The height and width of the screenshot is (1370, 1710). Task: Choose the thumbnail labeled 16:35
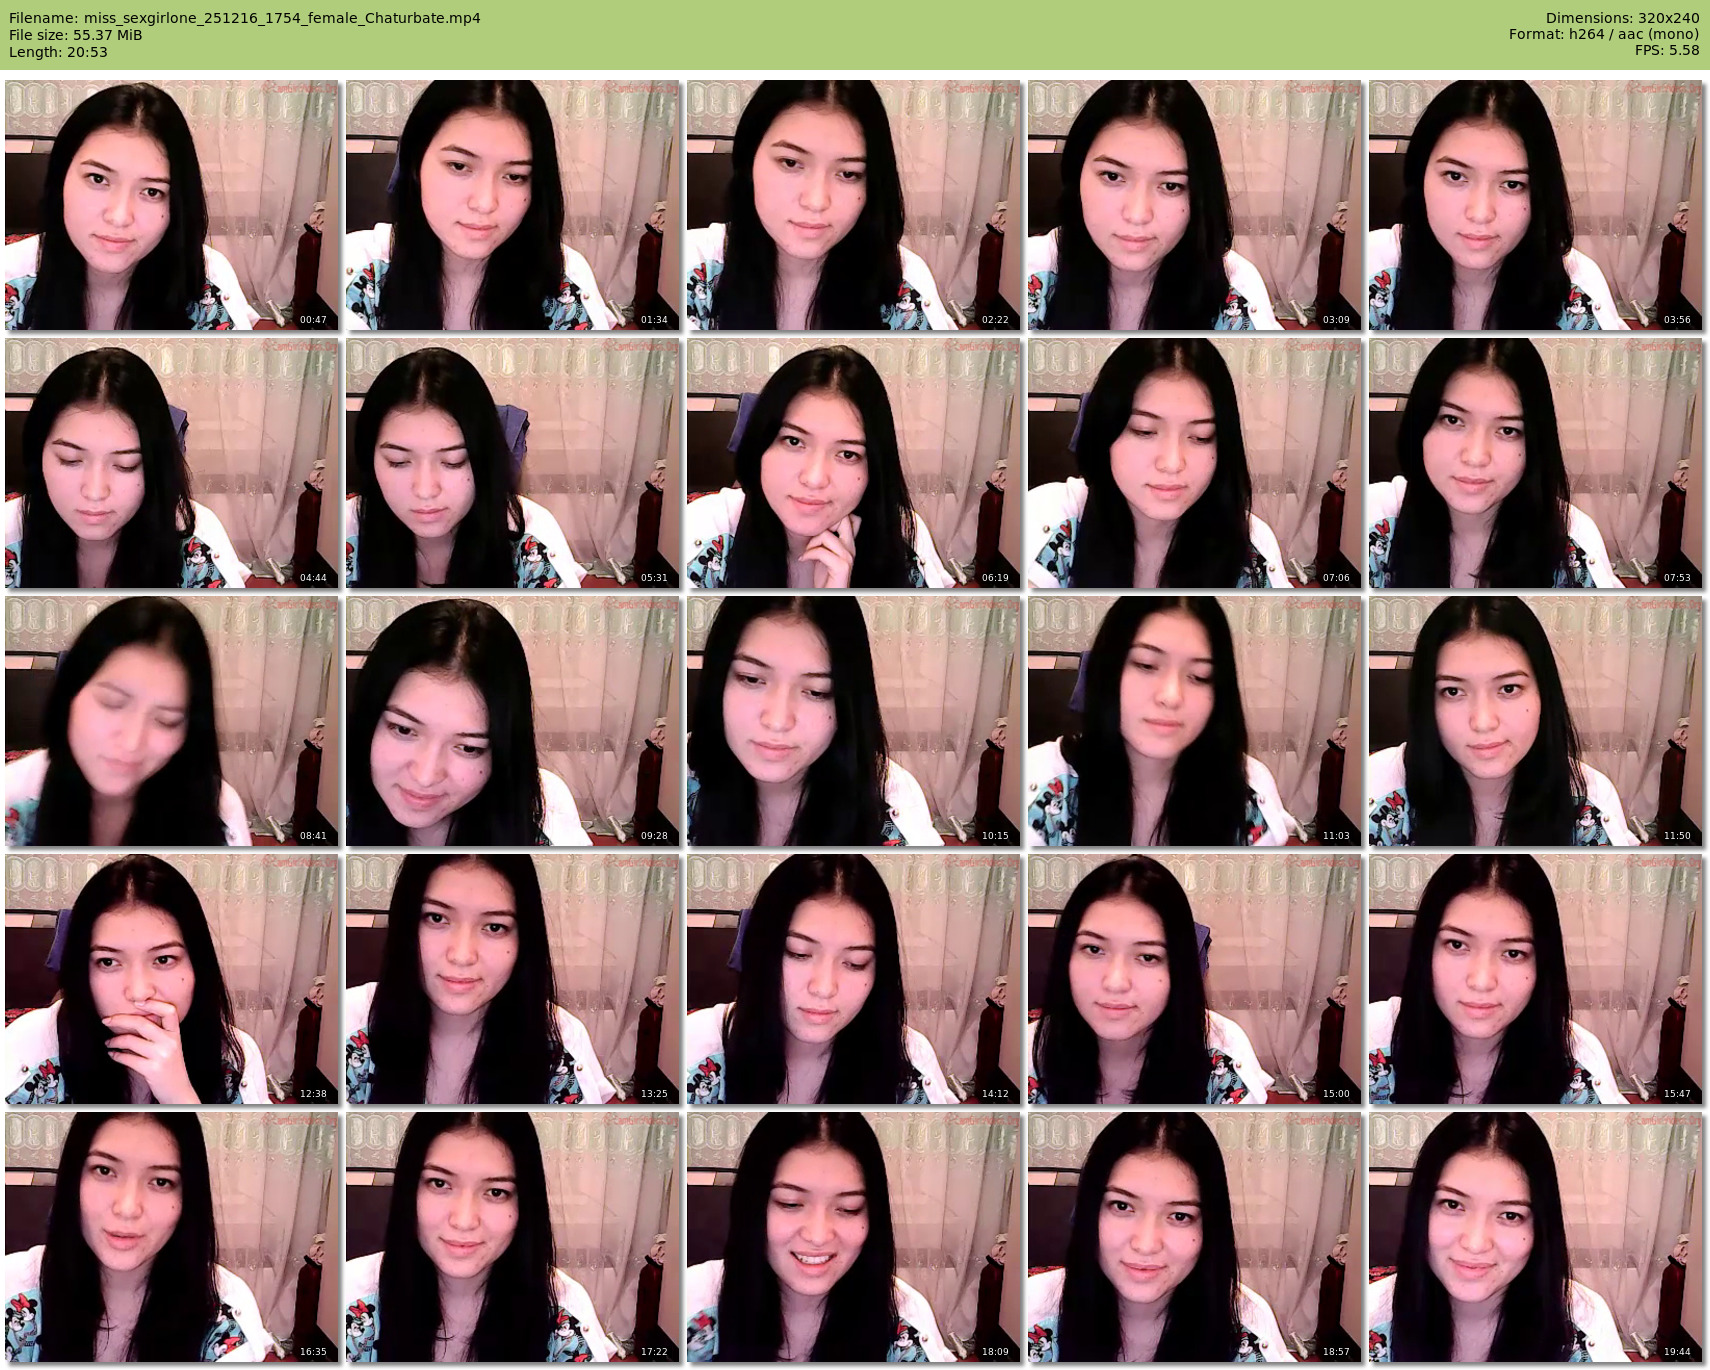tap(171, 1237)
